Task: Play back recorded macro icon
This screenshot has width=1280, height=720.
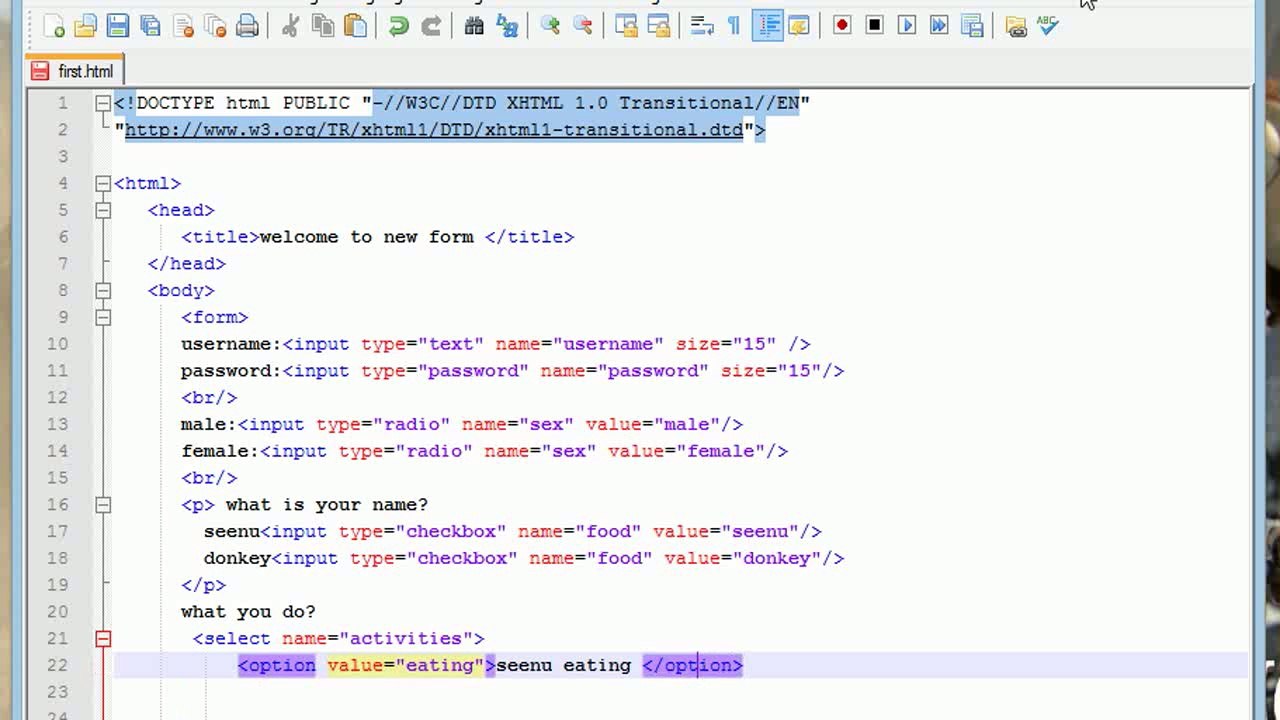Action: click(907, 25)
